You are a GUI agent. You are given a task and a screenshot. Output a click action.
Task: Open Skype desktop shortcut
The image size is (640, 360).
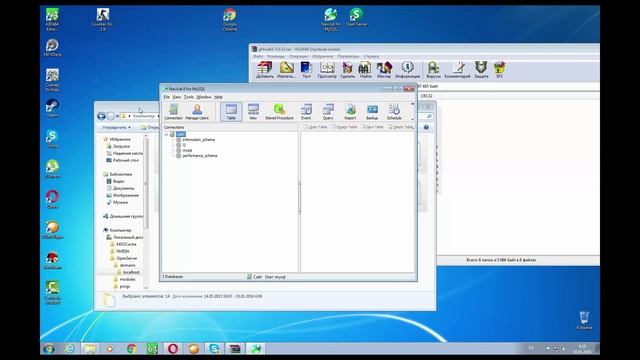[x=52, y=138]
